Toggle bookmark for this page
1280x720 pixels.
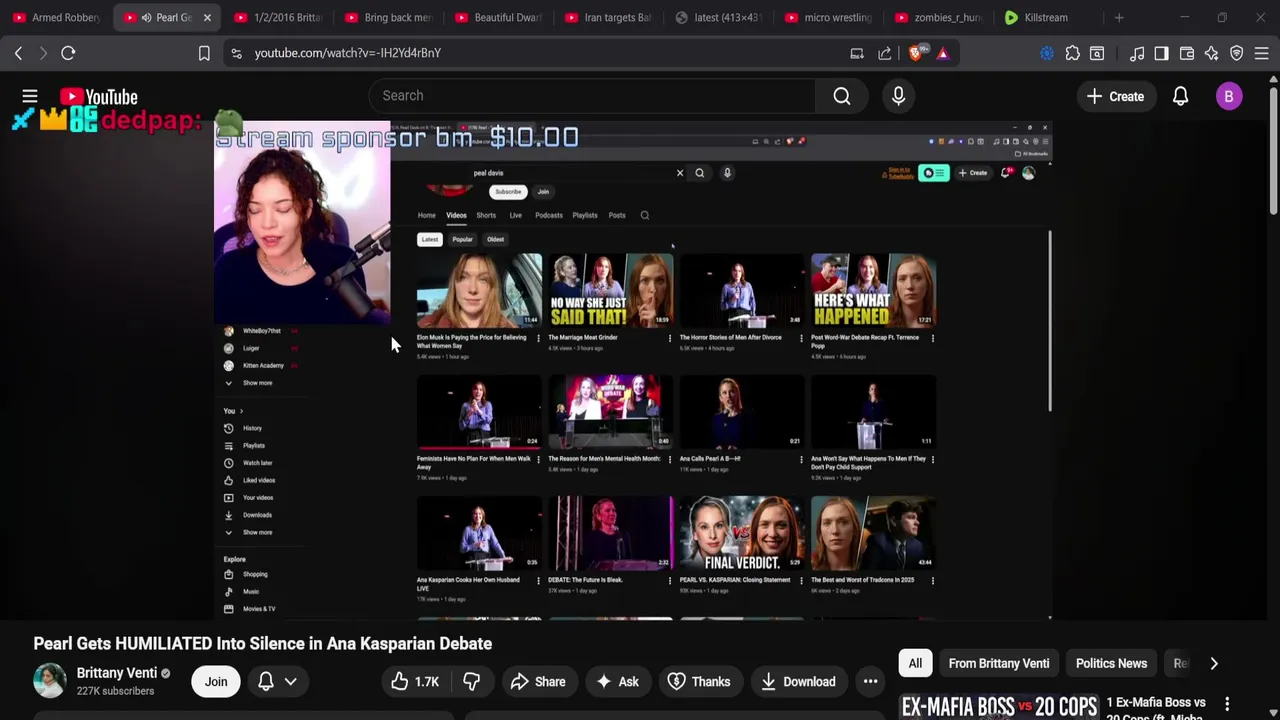(x=204, y=53)
